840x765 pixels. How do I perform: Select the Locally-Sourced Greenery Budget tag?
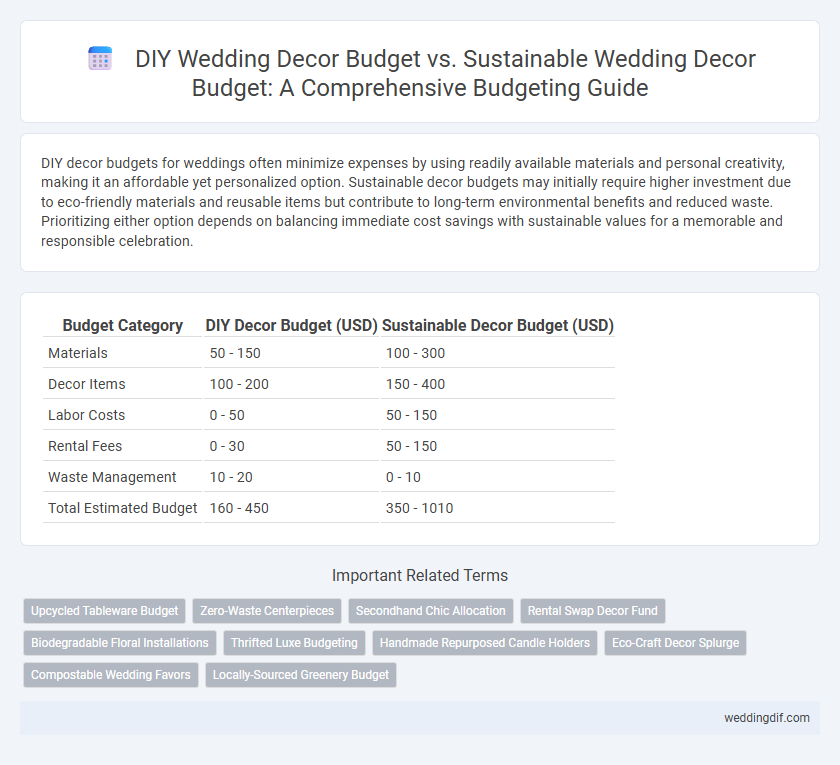pos(301,675)
